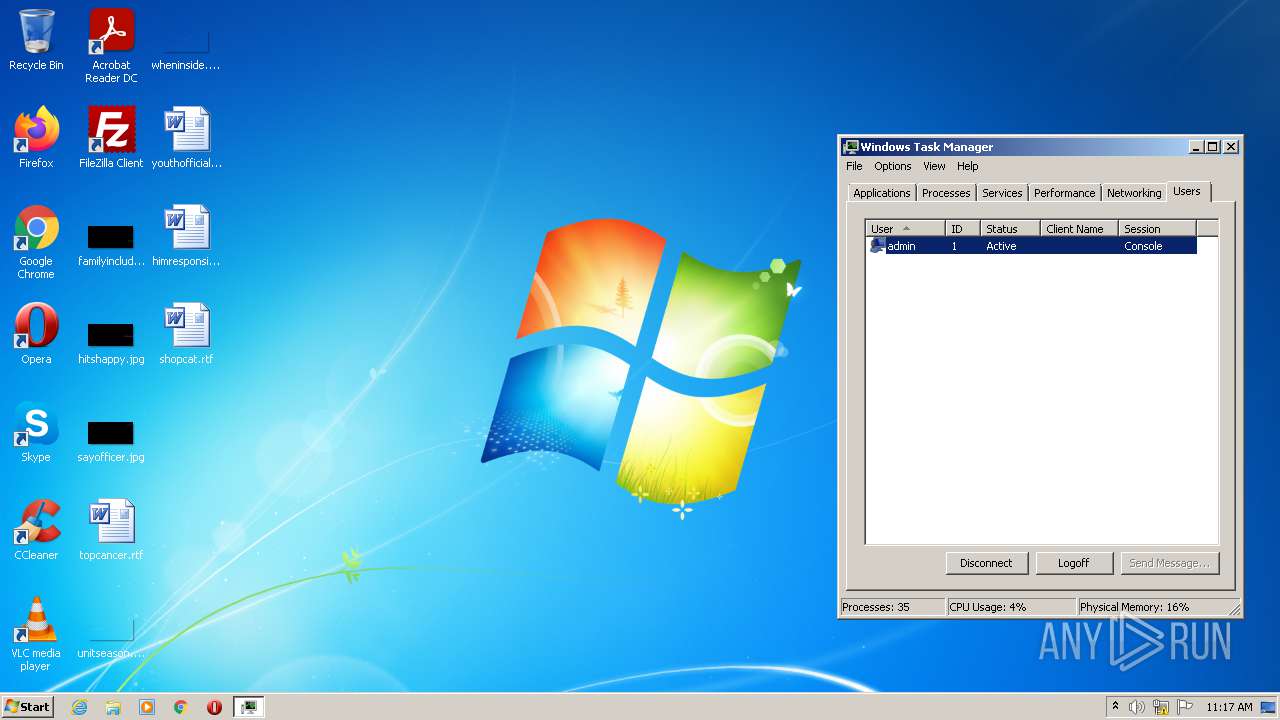
Task: Open the Start menu
Action: (27, 707)
